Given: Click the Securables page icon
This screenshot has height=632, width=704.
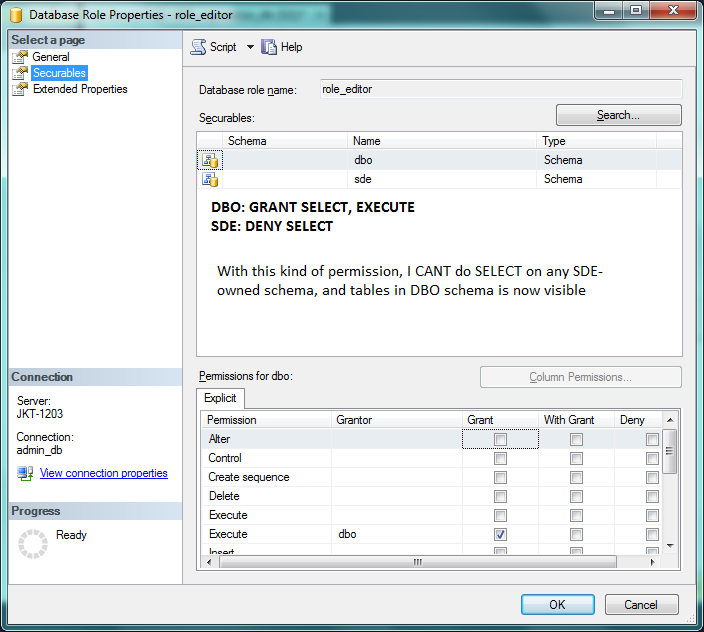Looking at the screenshot, I should pos(20,73).
